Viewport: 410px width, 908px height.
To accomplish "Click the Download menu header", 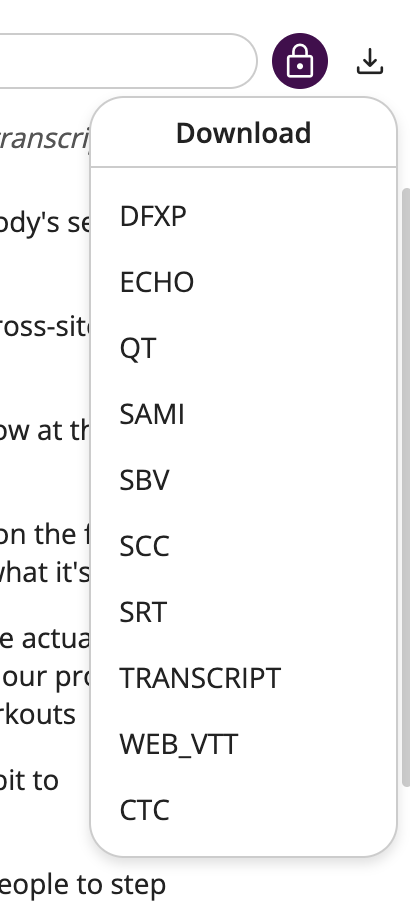I will coord(243,133).
